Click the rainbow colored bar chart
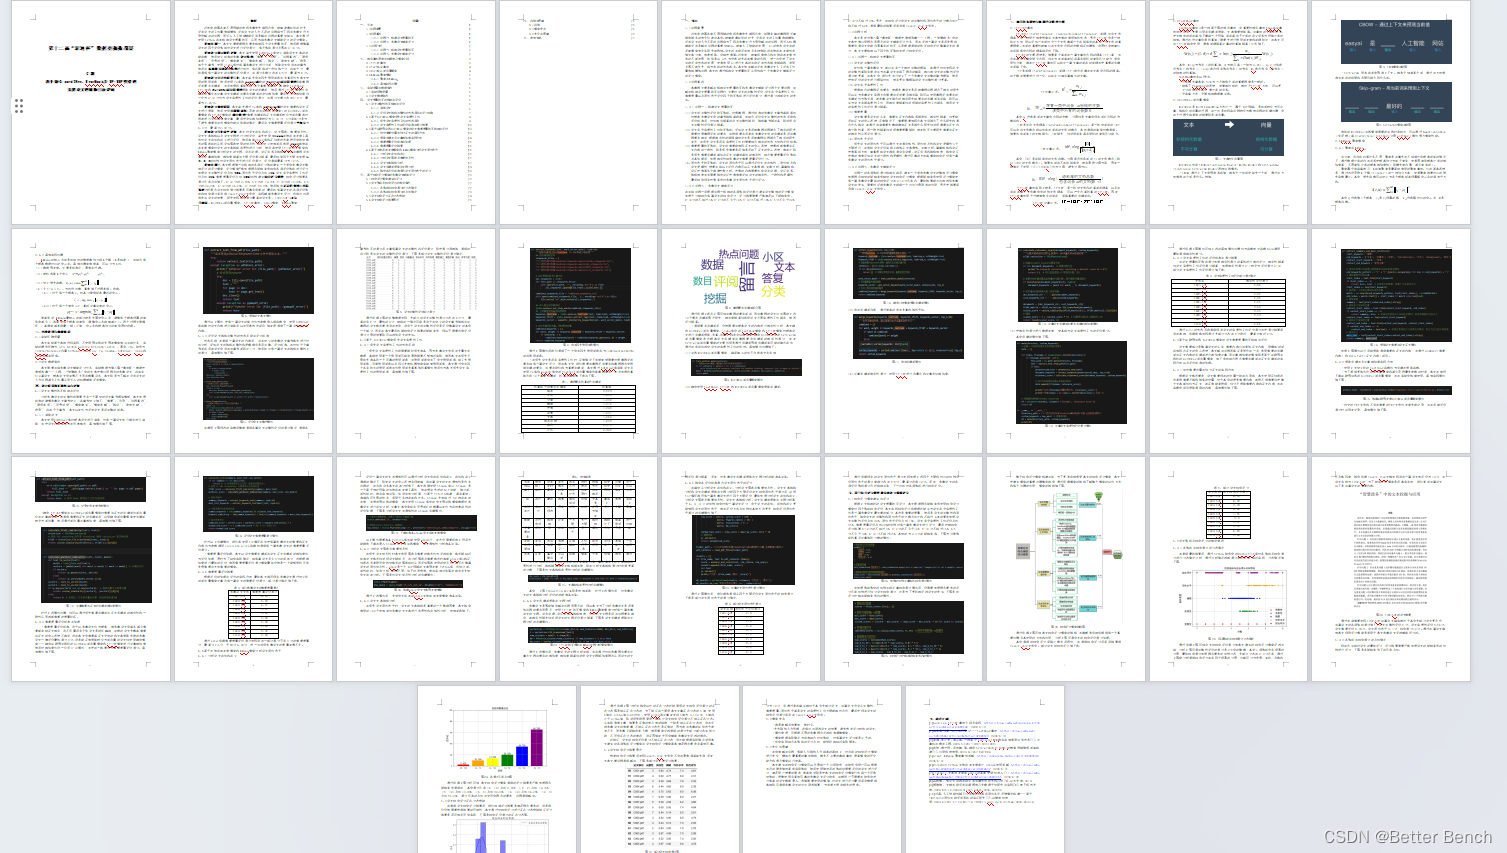 click(x=497, y=740)
